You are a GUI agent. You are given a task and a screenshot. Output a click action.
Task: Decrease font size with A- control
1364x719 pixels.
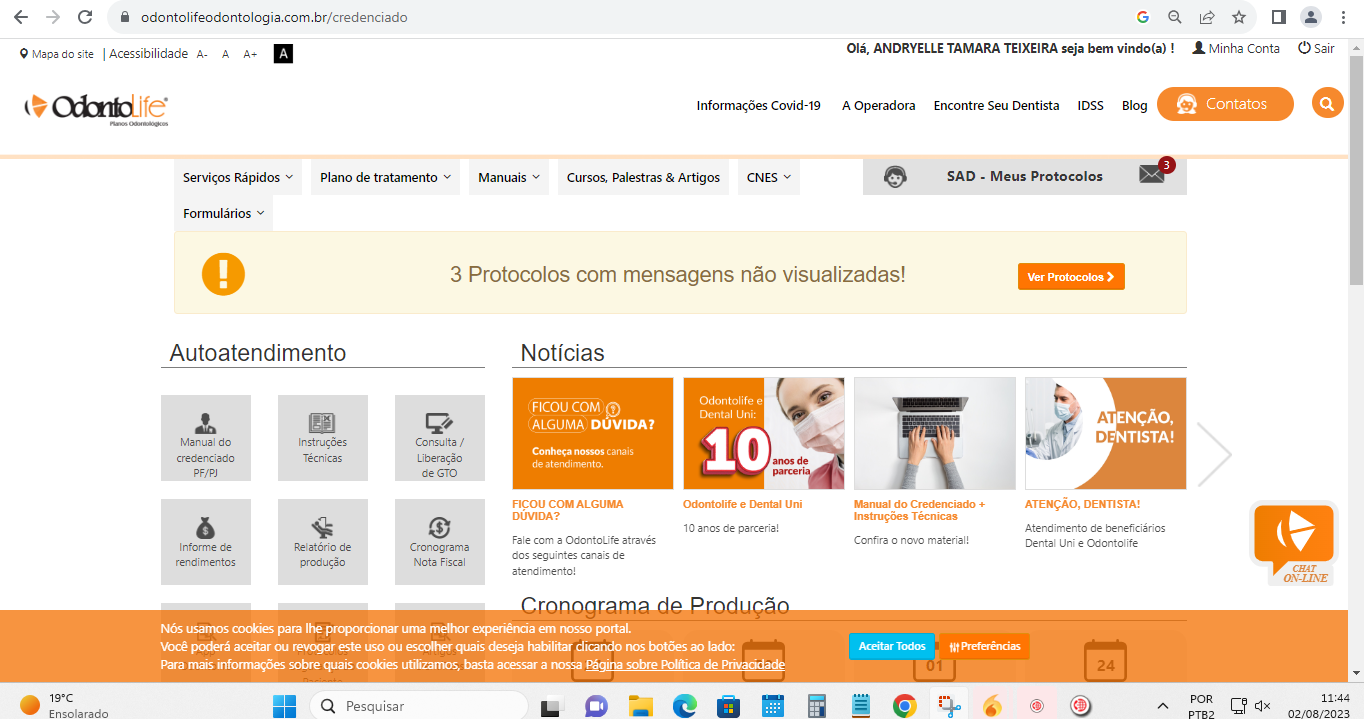pyautogui.click(x=202, y=54)
